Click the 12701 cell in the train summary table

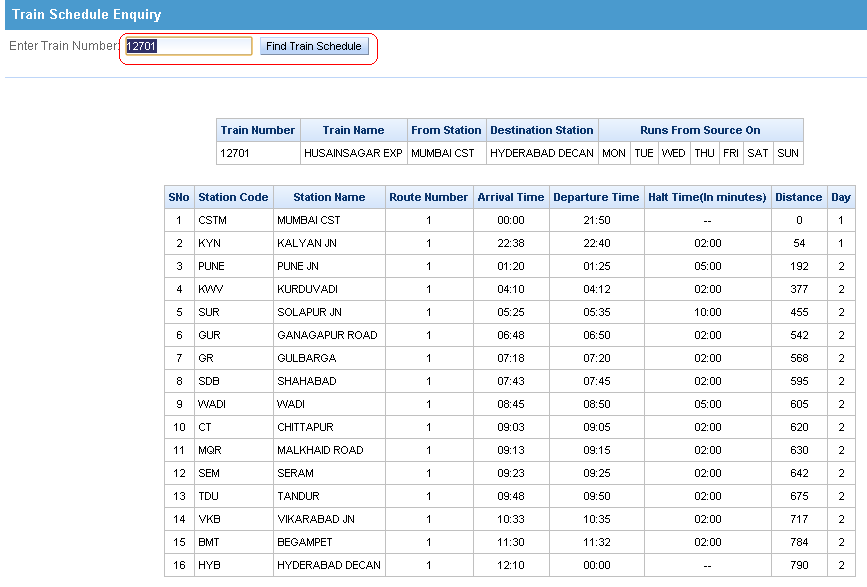click(258, 153)
